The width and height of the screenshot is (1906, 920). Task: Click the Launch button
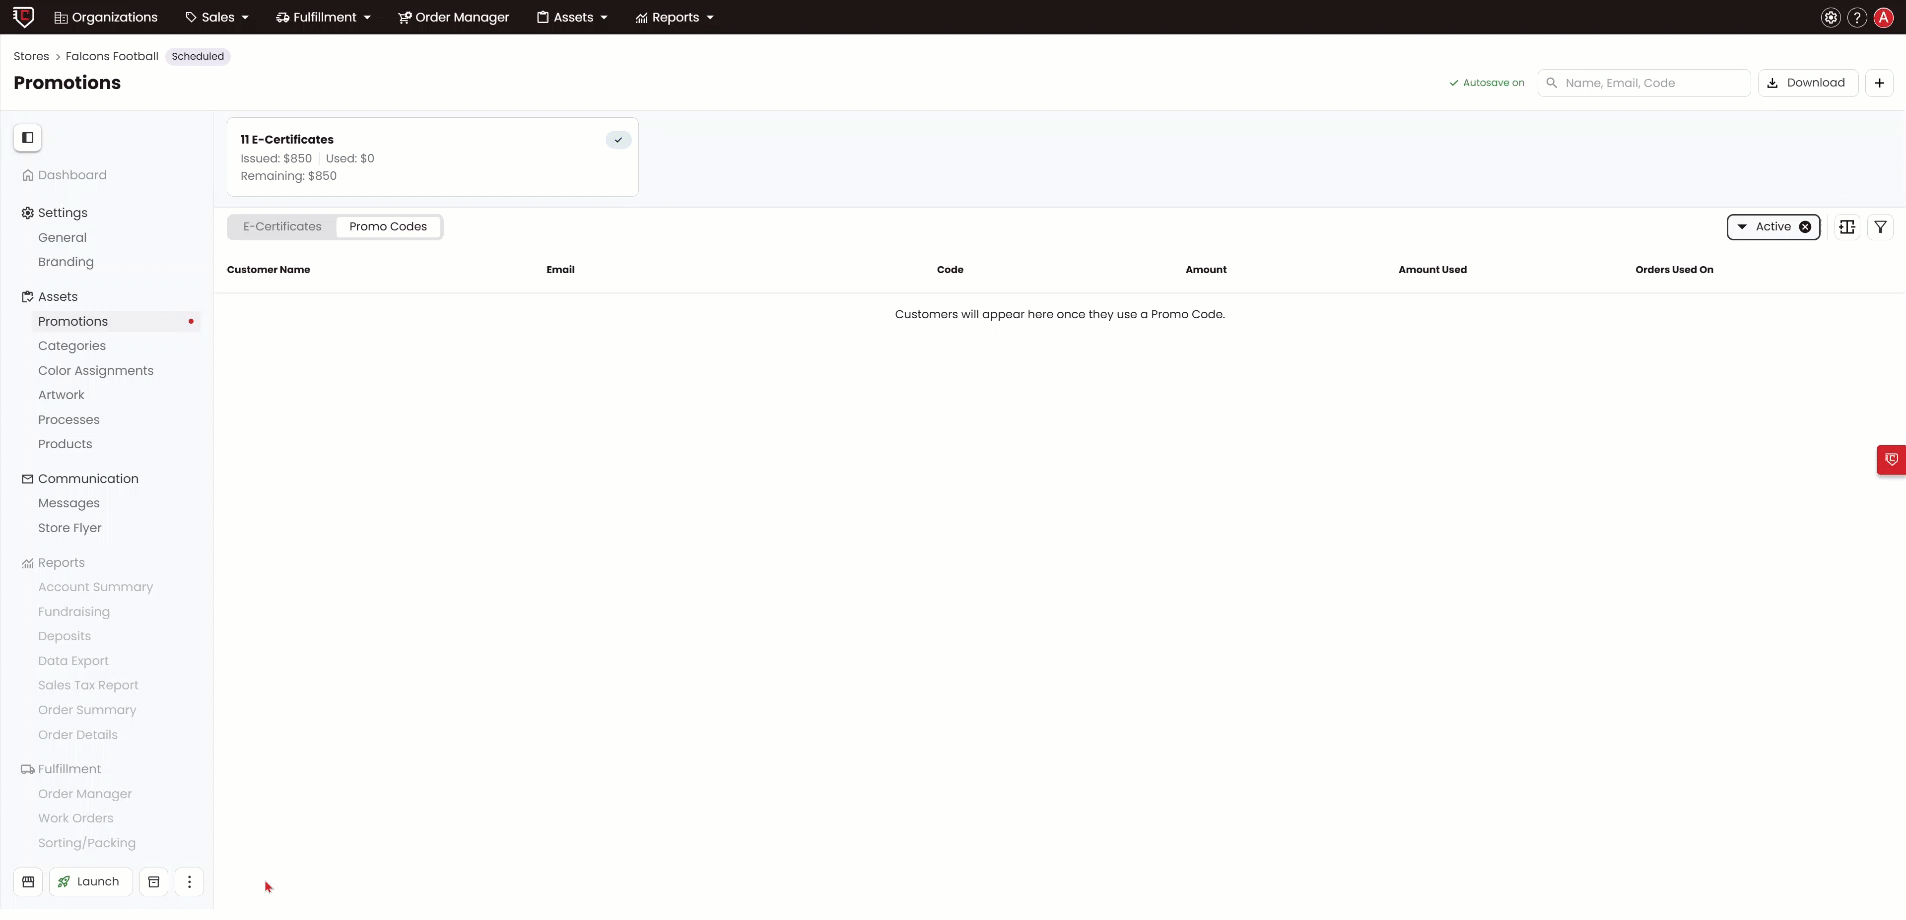(x=91, y=882)
